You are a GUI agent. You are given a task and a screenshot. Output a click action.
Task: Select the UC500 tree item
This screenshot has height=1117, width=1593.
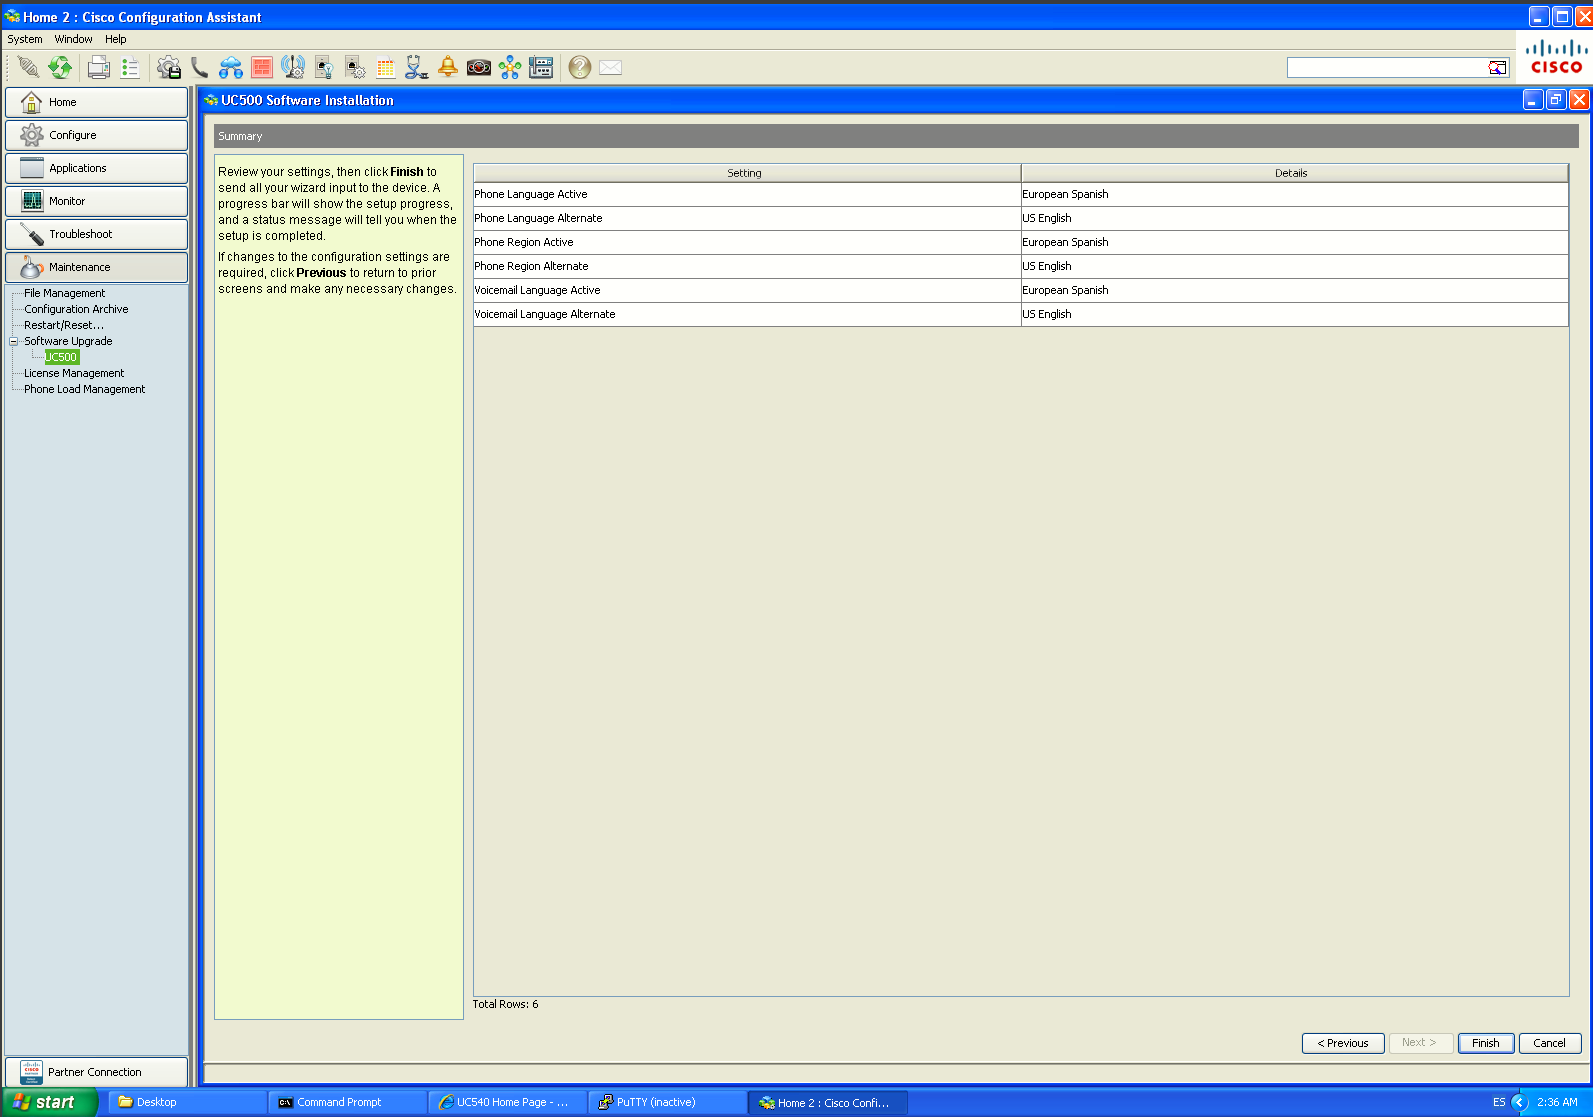click(x=61, y=357)
